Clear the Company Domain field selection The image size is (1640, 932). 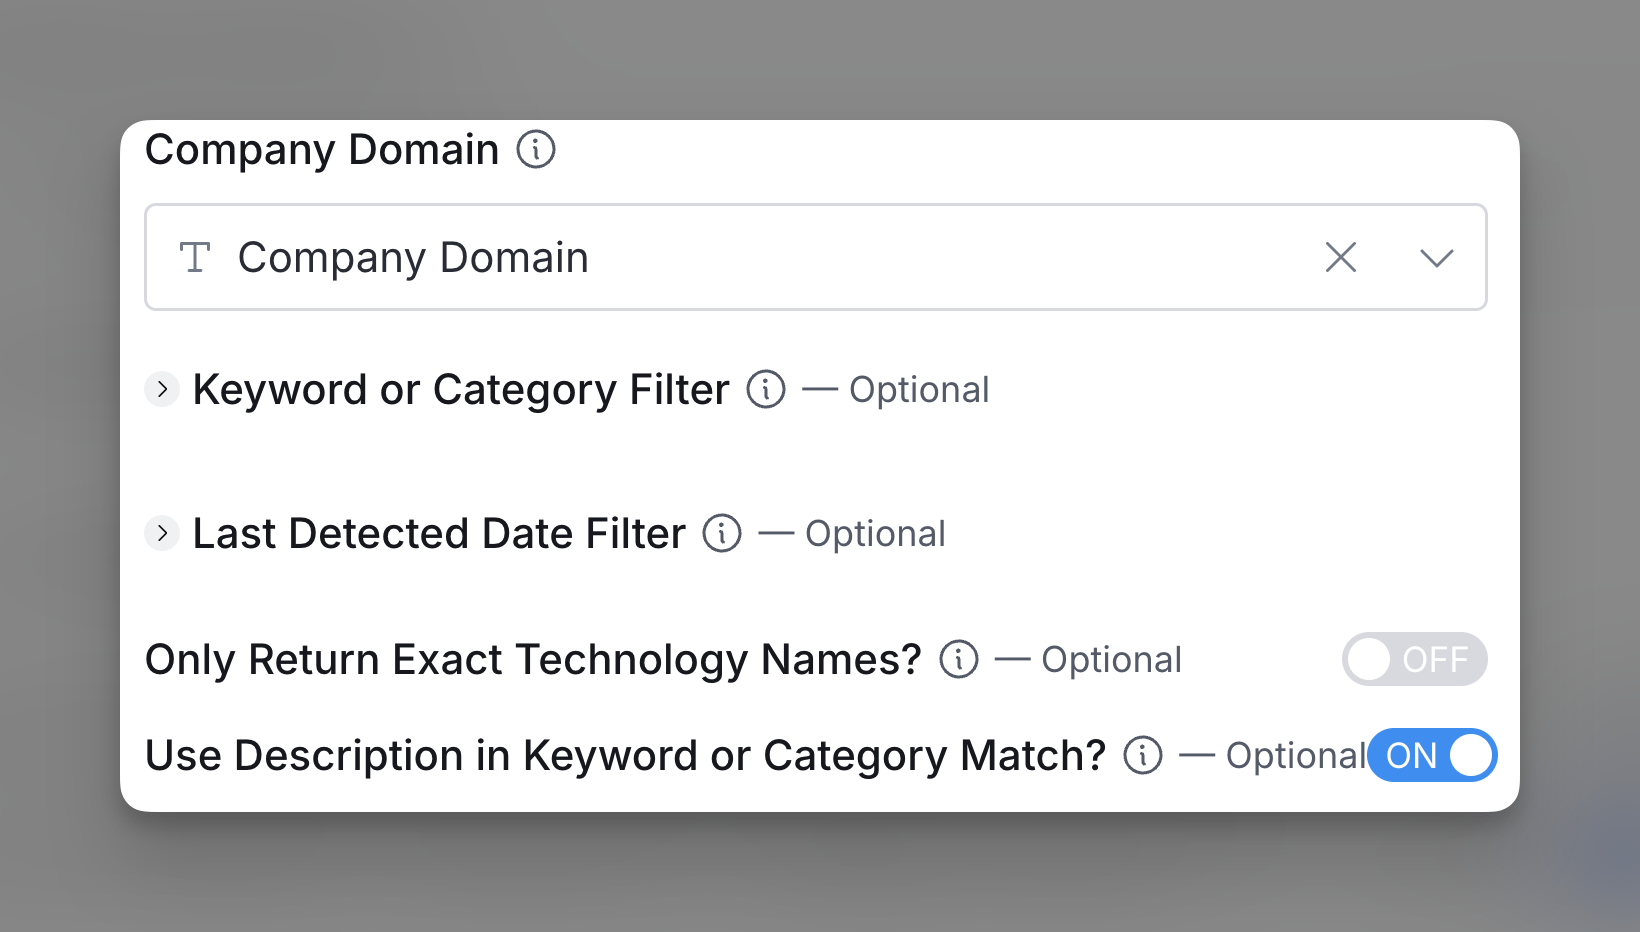click(1340, 257)
